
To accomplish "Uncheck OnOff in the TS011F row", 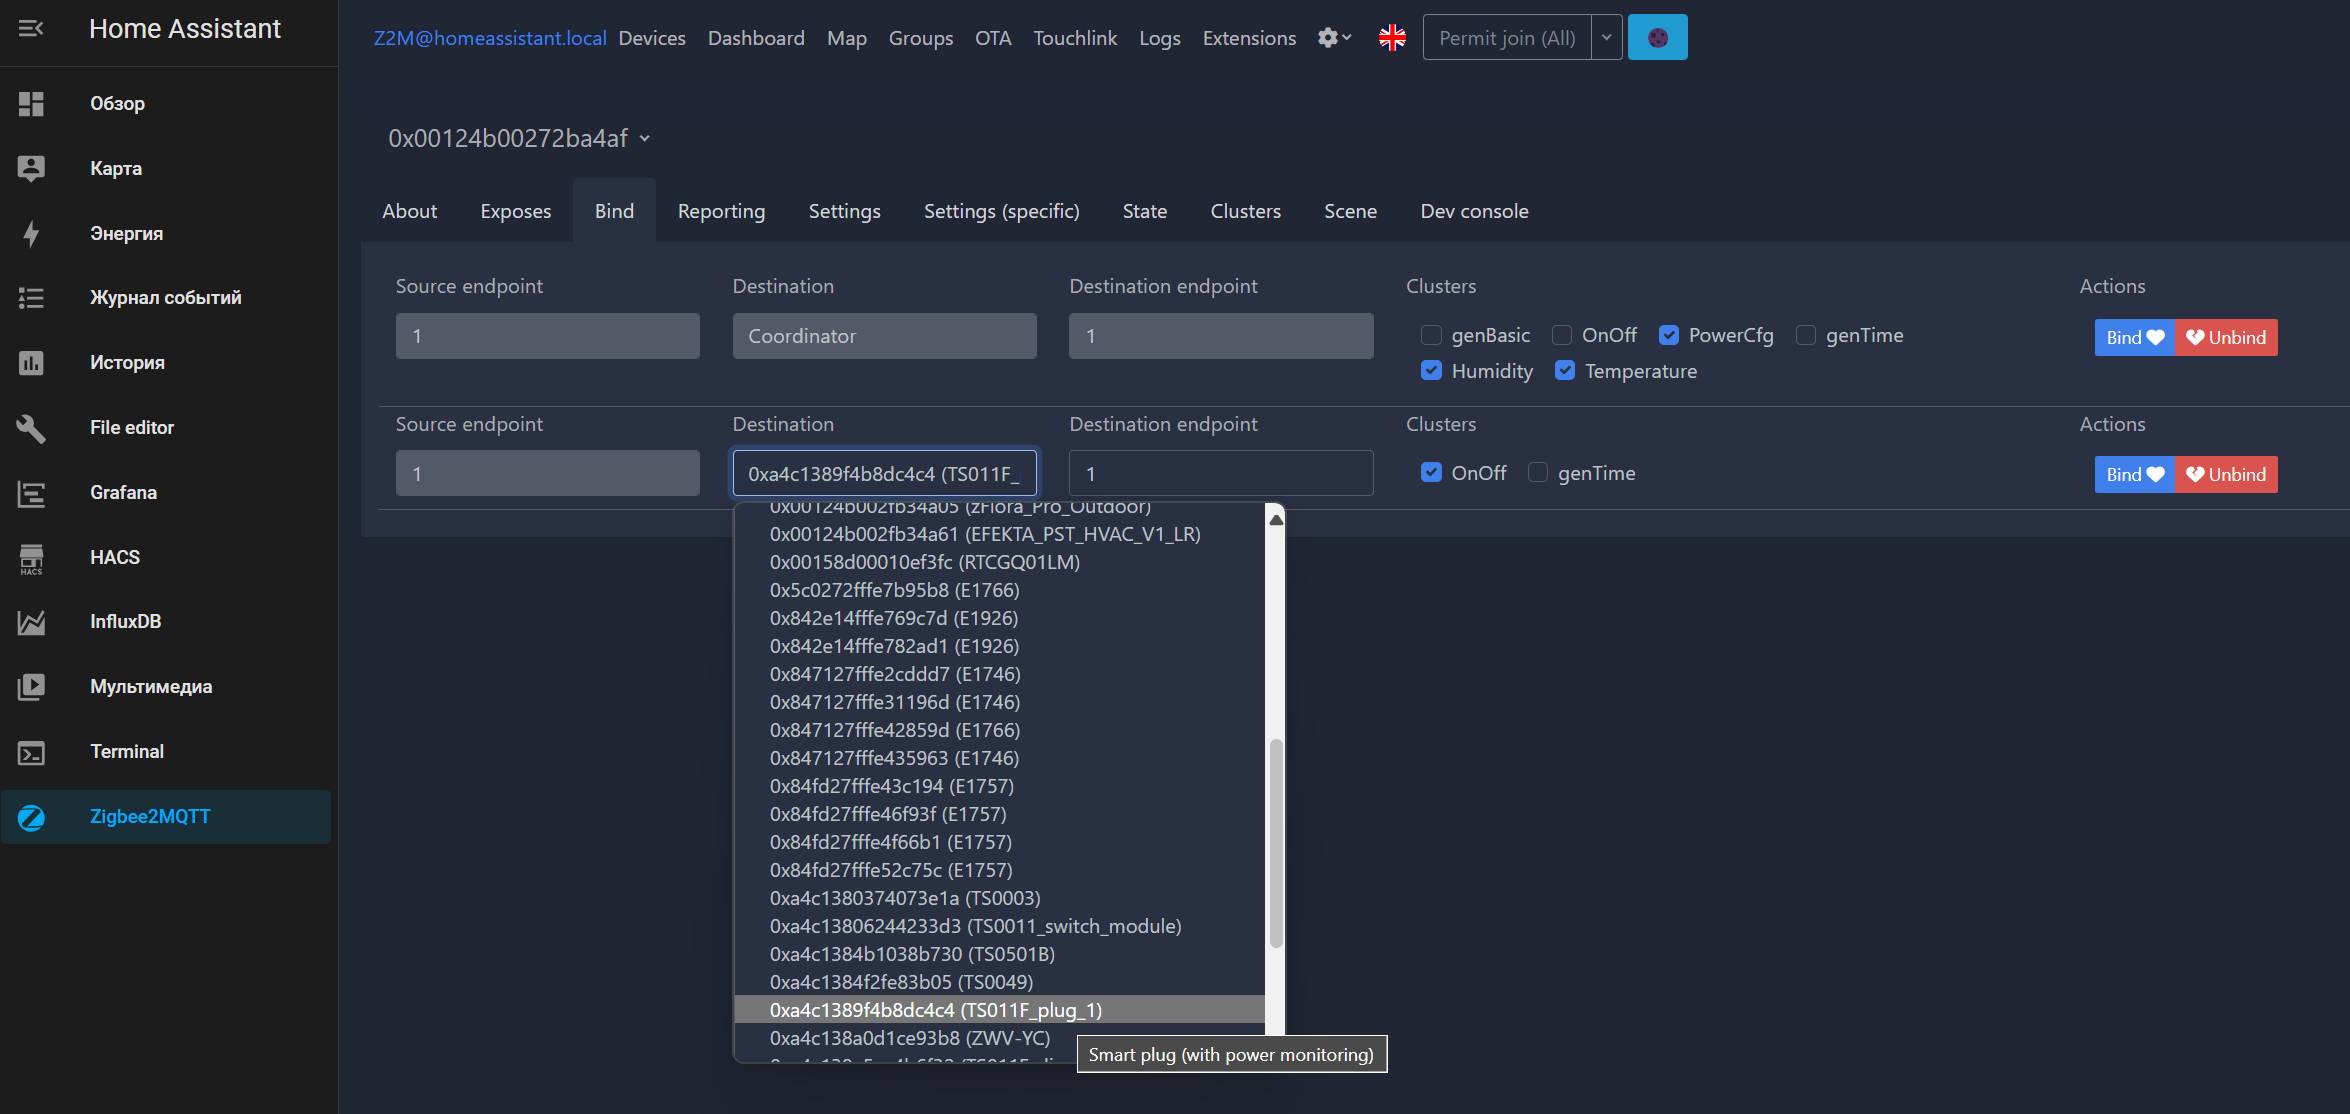I will pyautogui.click(x=1431, y=473).
